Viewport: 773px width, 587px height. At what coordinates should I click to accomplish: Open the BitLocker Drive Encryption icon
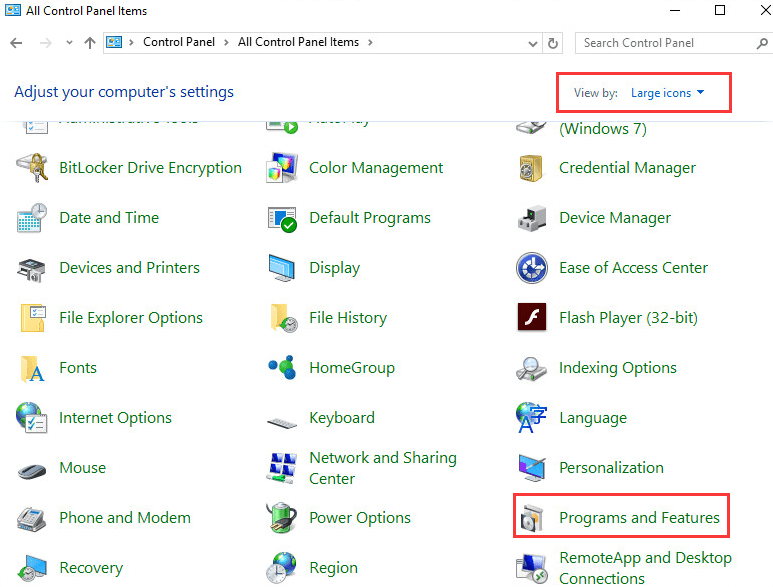32,168
